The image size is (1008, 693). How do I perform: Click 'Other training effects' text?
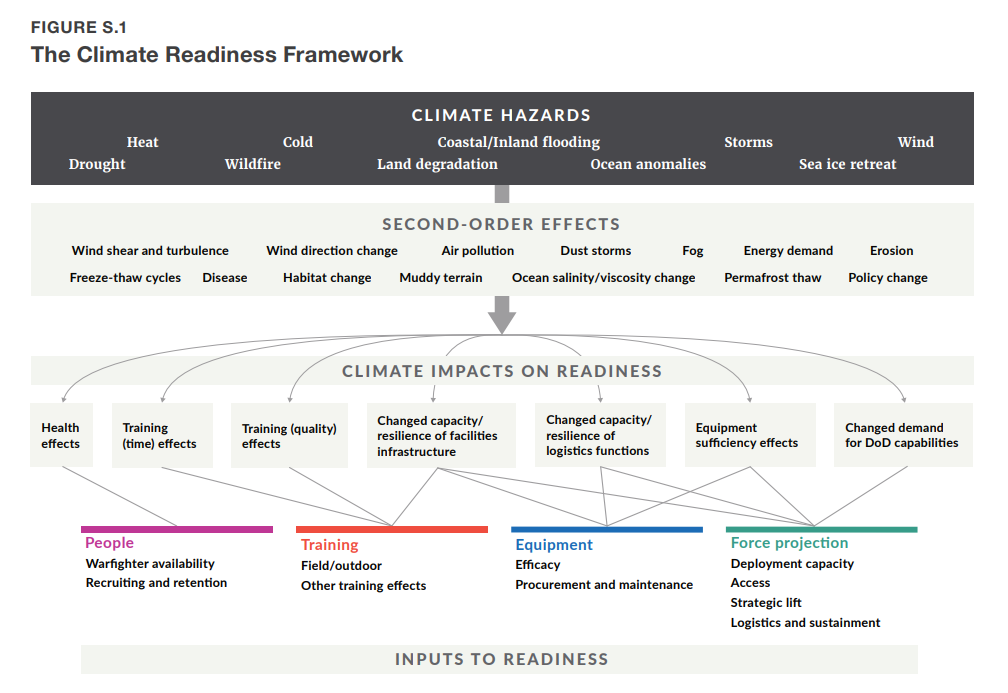click(x=364, y=586)
